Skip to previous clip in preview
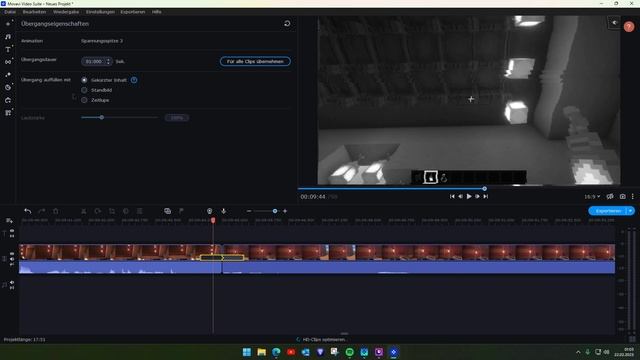Image resolution: width=640 pixels, height=360 pixels. pyautogui.click(x=452, y=196)
